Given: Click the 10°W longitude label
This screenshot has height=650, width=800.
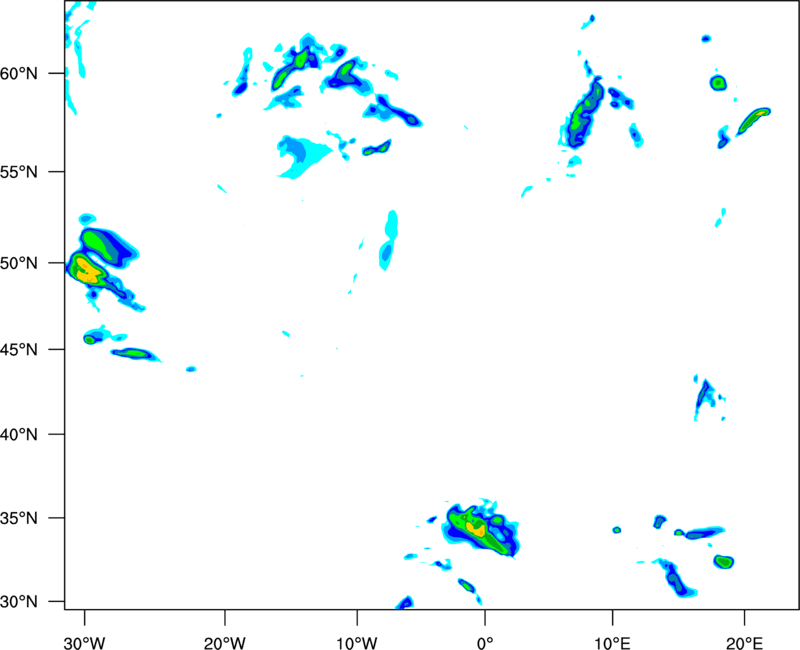Looking at the screenshot, I should pyautogui.click(x=357, y=643).
